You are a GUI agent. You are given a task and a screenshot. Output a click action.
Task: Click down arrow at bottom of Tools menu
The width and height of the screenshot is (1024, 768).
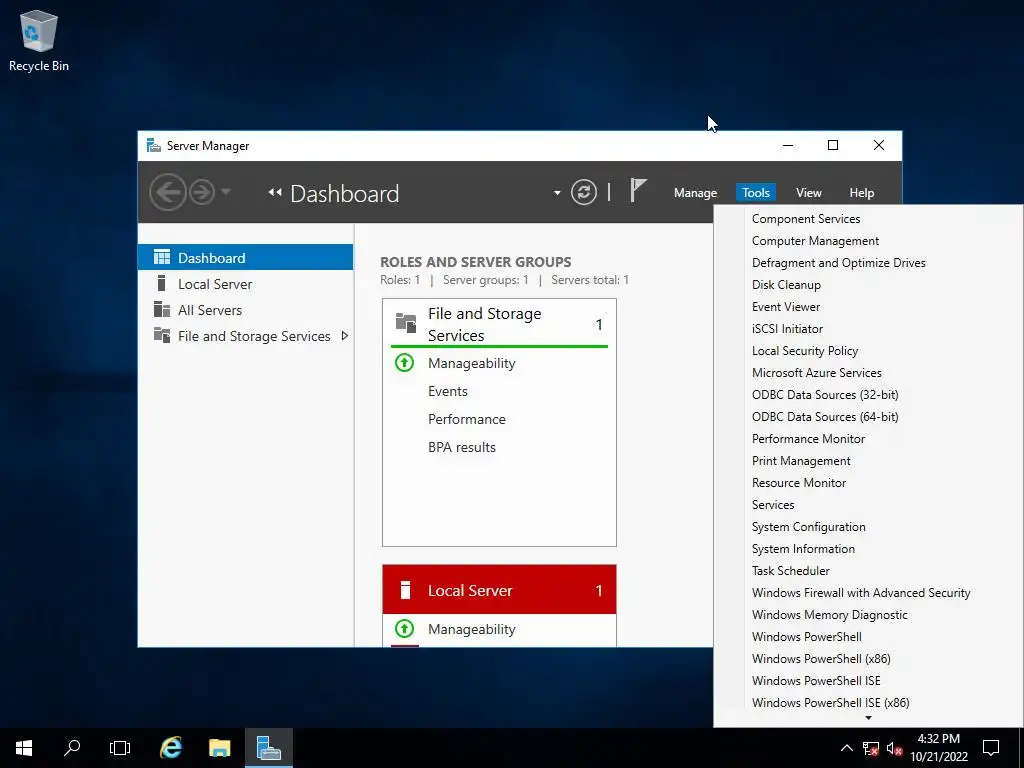point(868,718)
